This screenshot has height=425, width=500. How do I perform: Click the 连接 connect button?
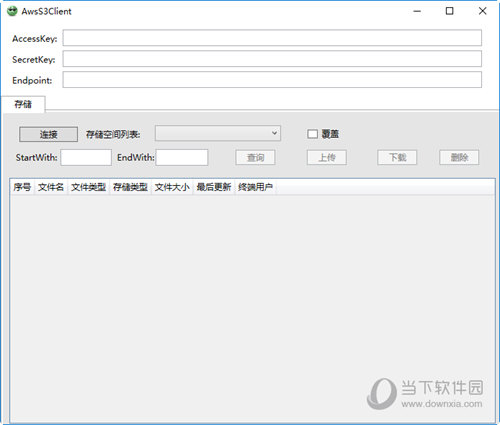48,134
